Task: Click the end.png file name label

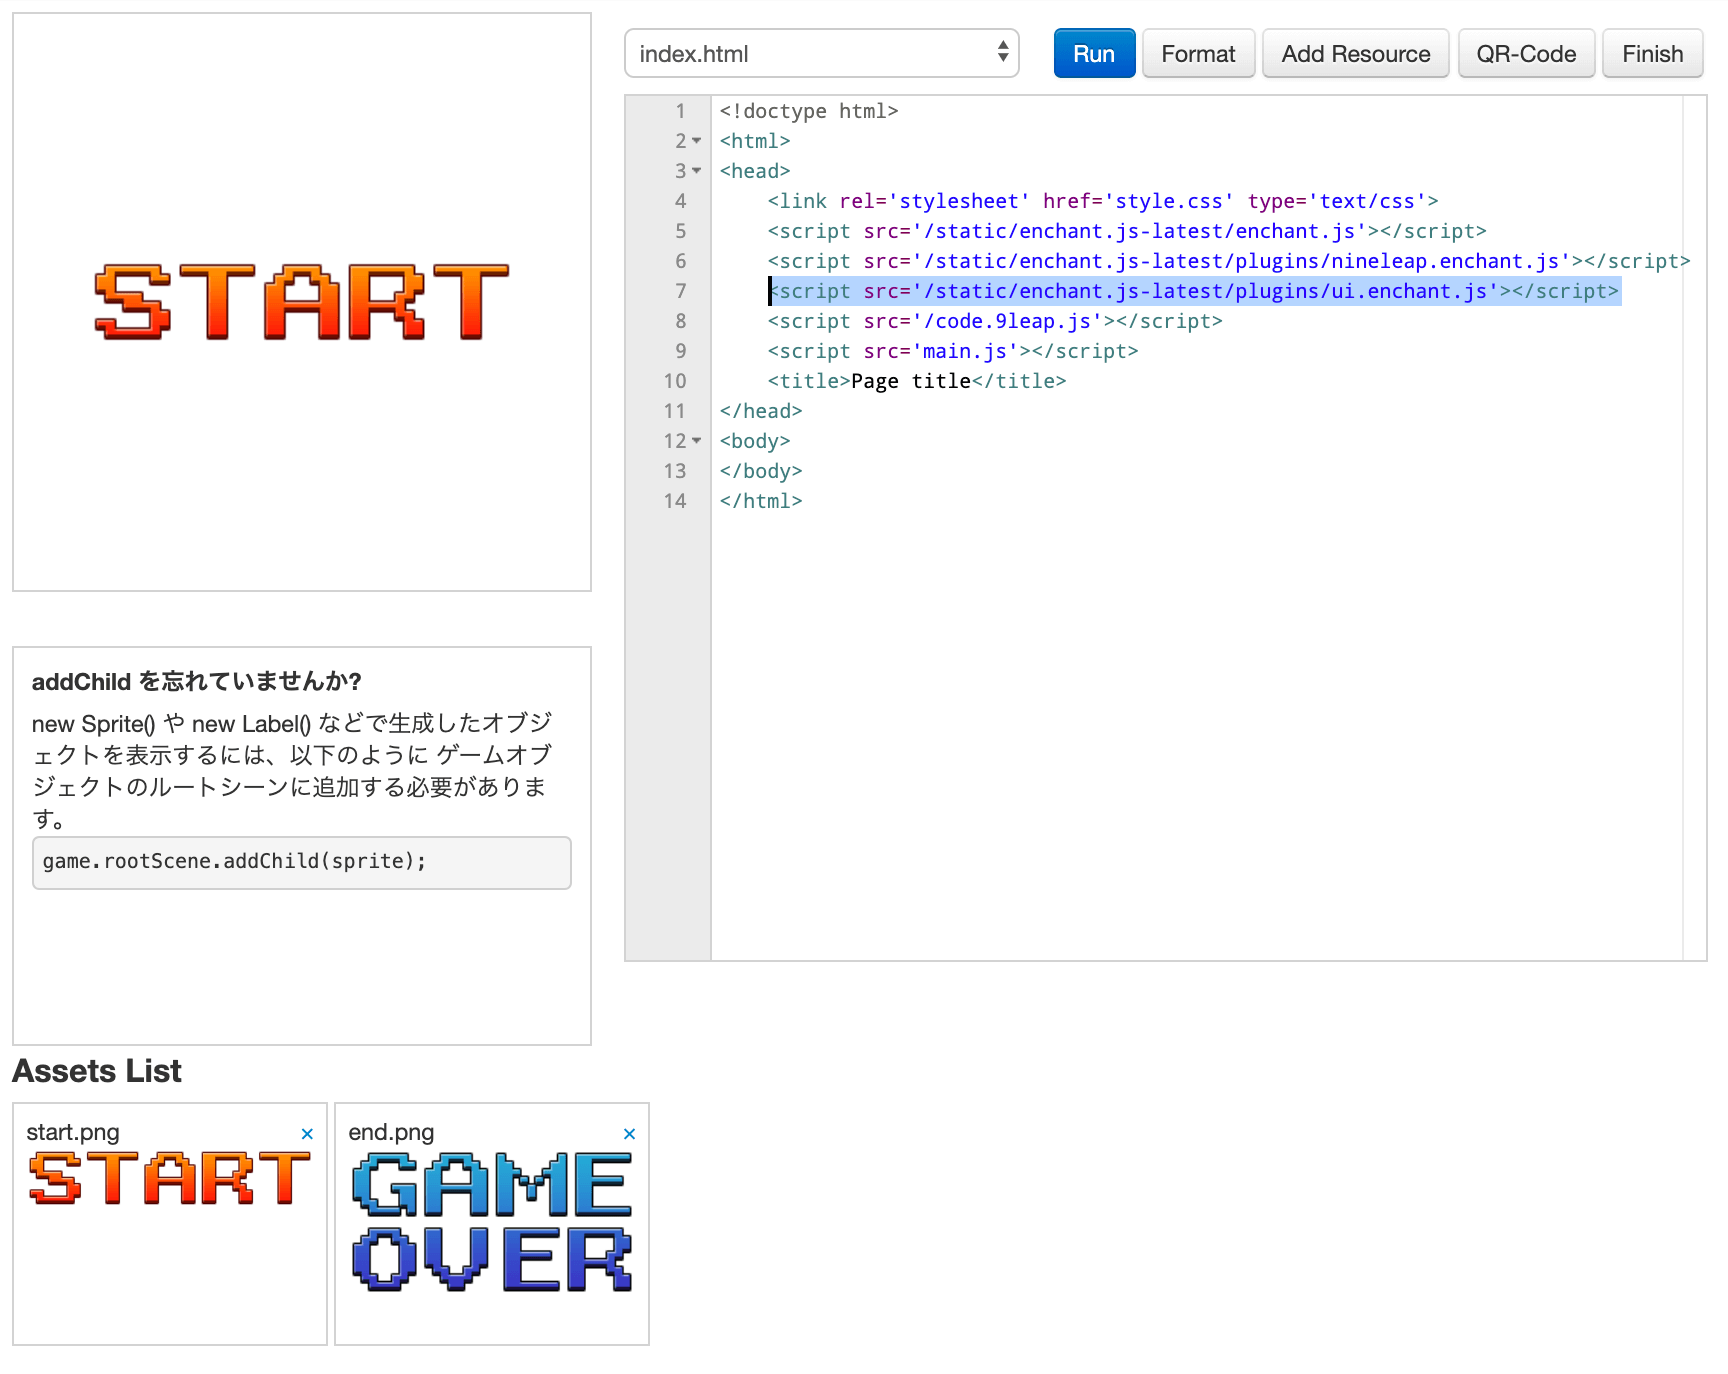Action: pos(391,1132)
